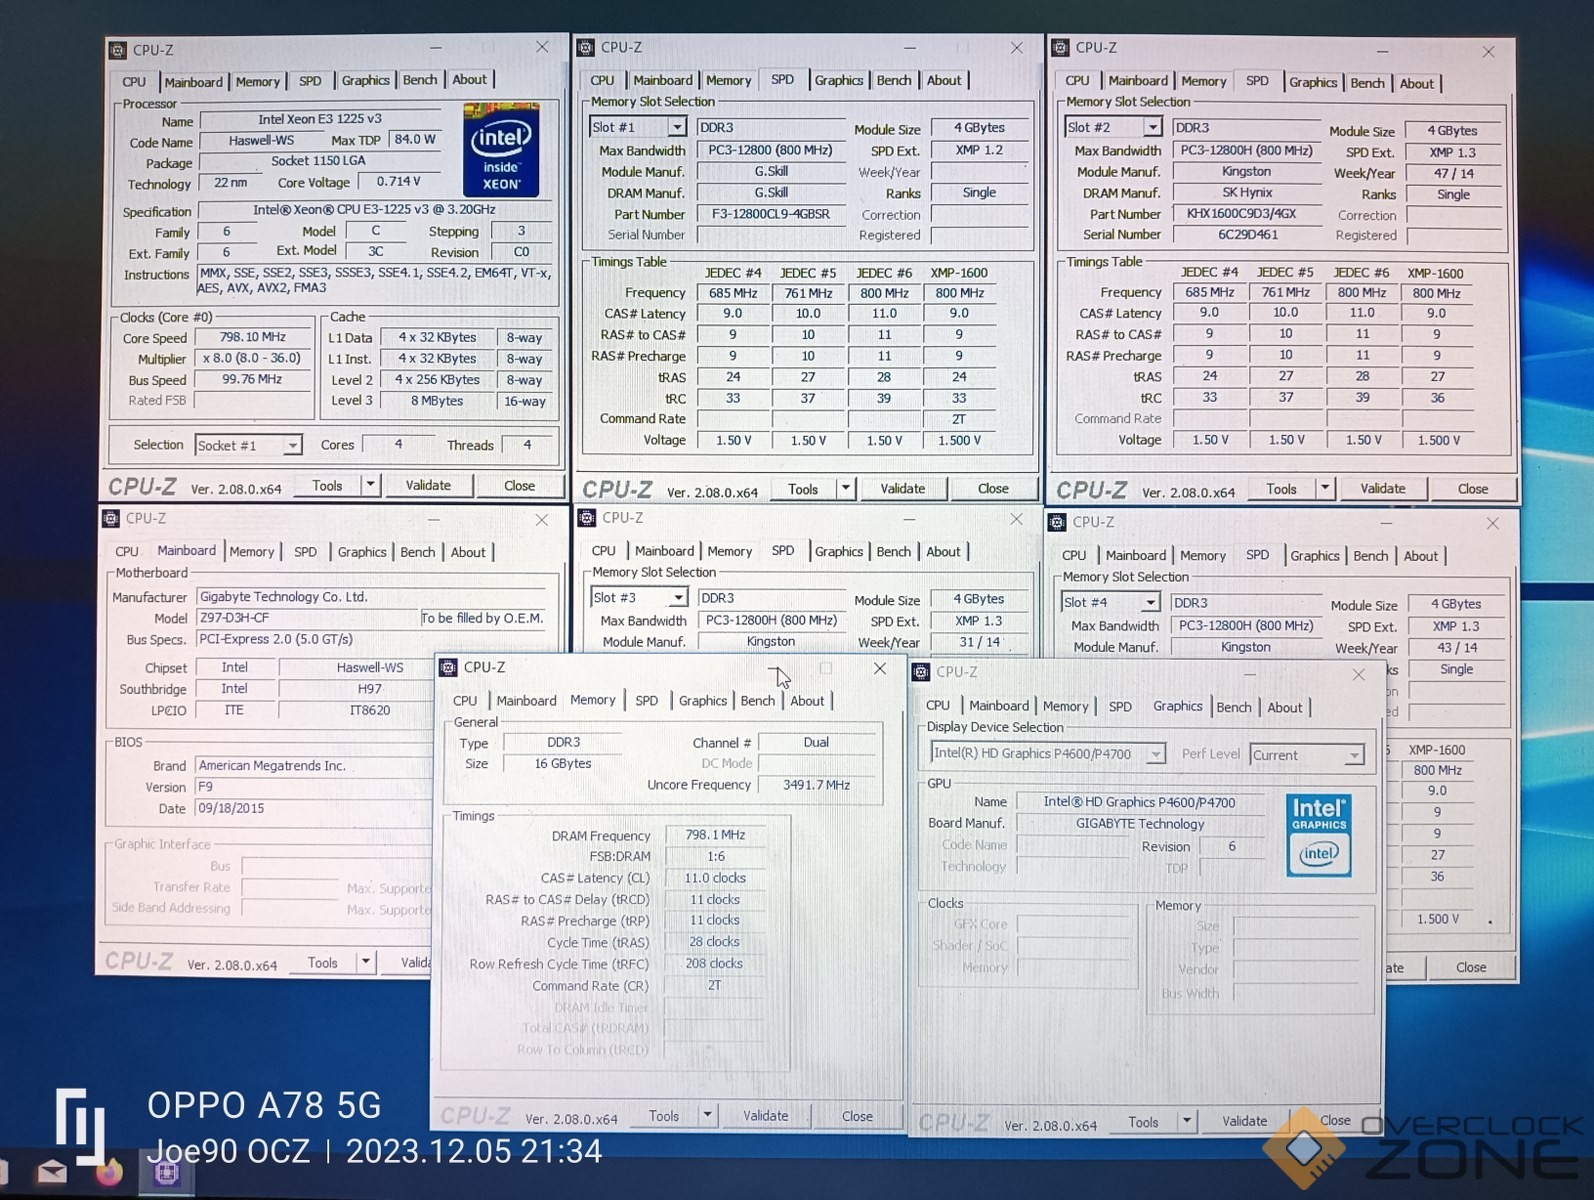Click Validate in the Slot #2 window
The height and width of the screenshot is (1200, 1594).
pyautogui.click(x=1382, y=488)
